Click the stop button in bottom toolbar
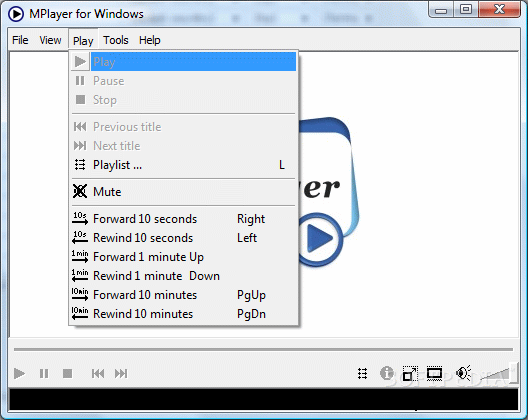This screenshot has width=528, height=420. pyautogui.click(x=67, y=374)
